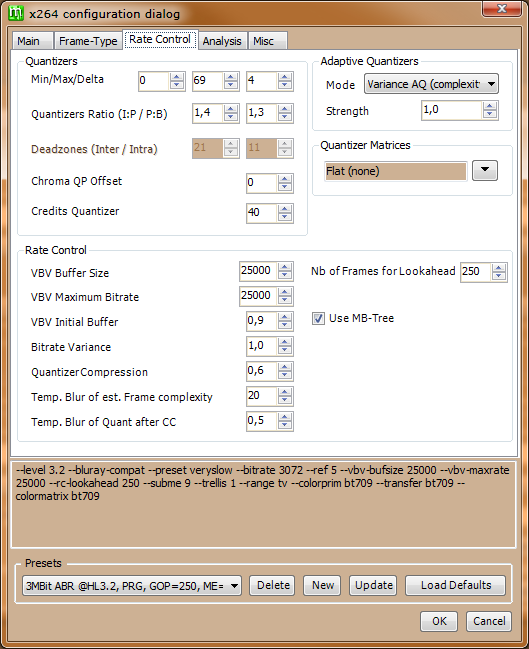Increase the Min quantizer value
This screenshot has width=529, height=649.
click(x=177, y=77)
